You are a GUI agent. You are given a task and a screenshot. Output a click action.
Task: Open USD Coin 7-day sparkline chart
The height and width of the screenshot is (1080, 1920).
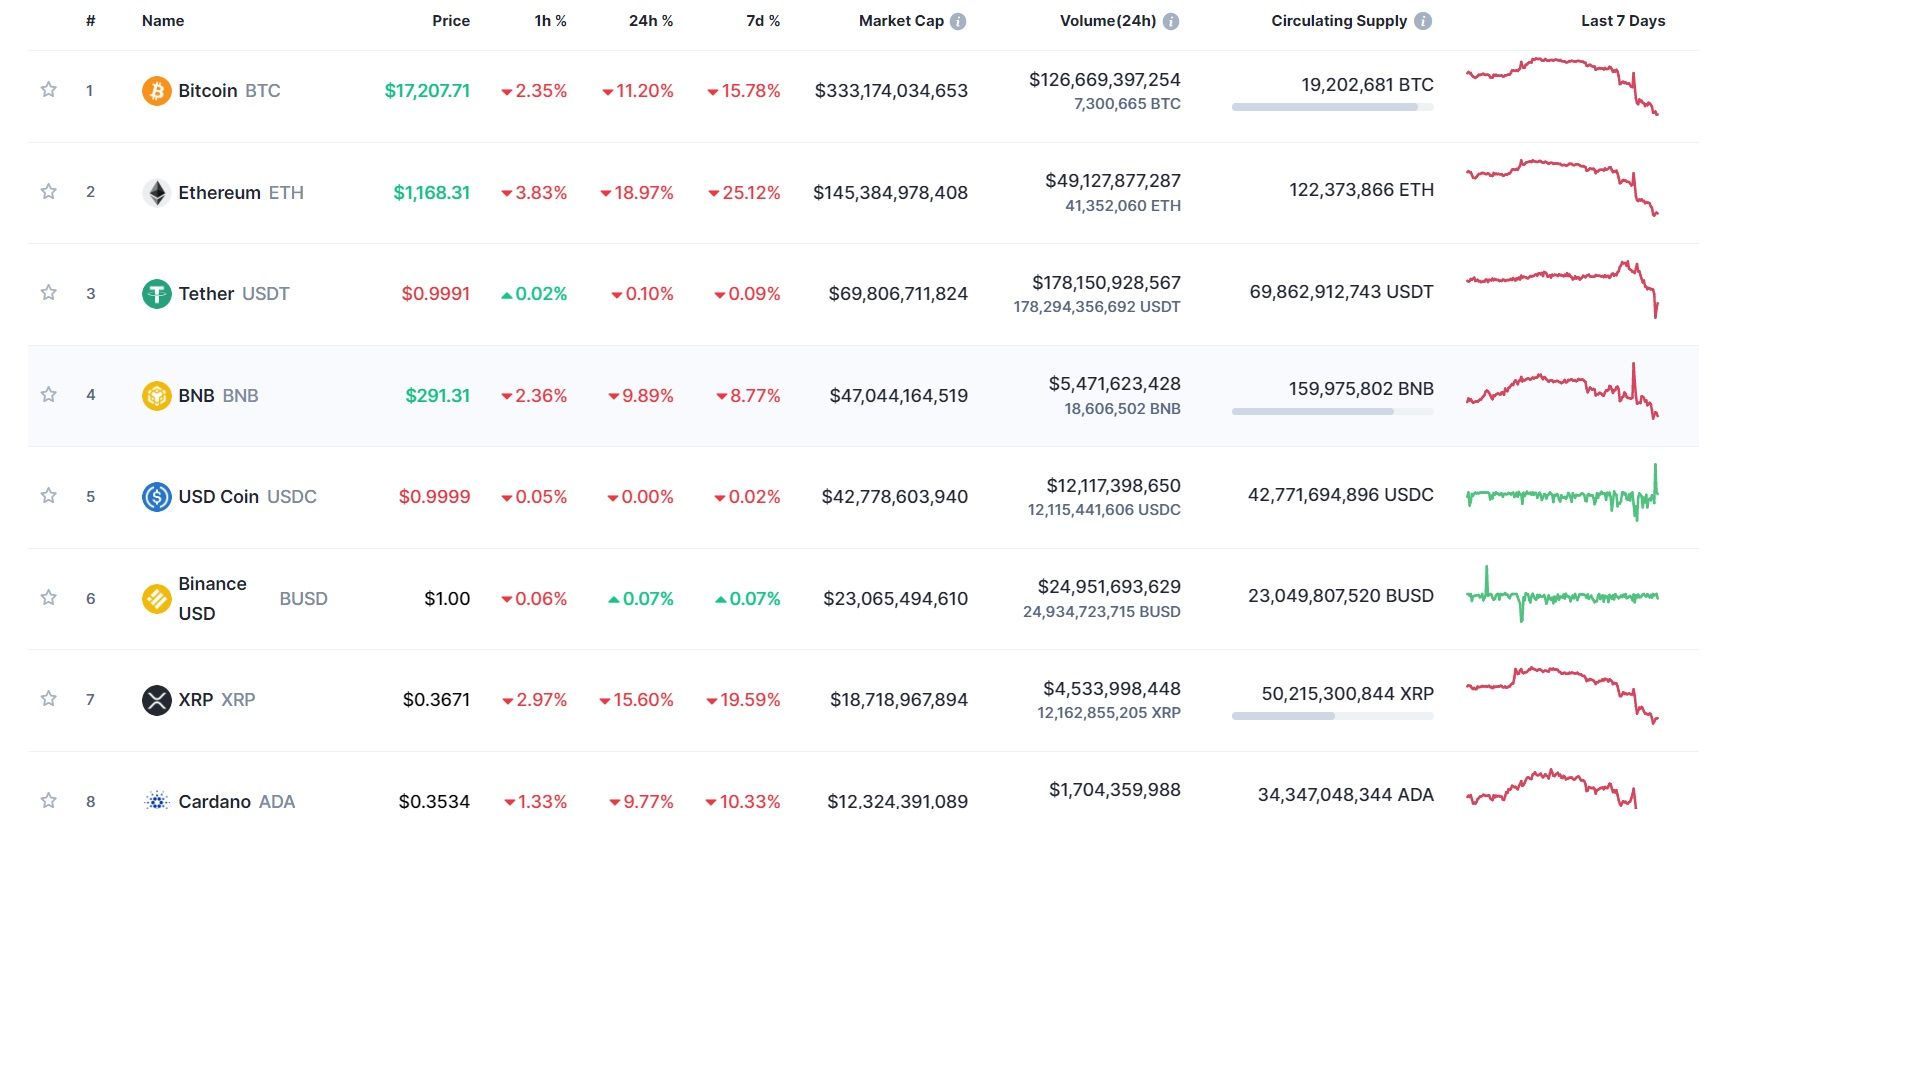coord(1562,492)
